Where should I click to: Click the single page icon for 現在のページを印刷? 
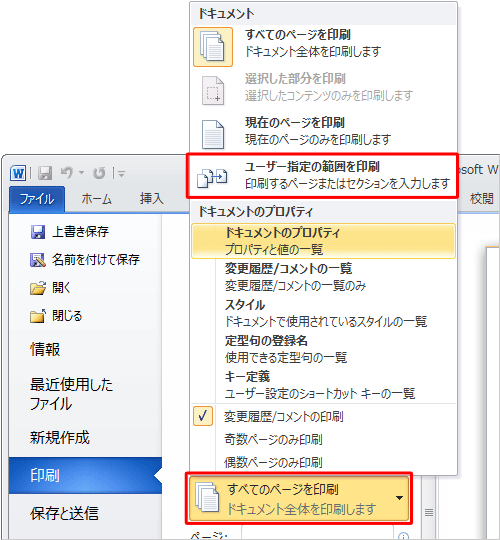[x=213, y=134]
